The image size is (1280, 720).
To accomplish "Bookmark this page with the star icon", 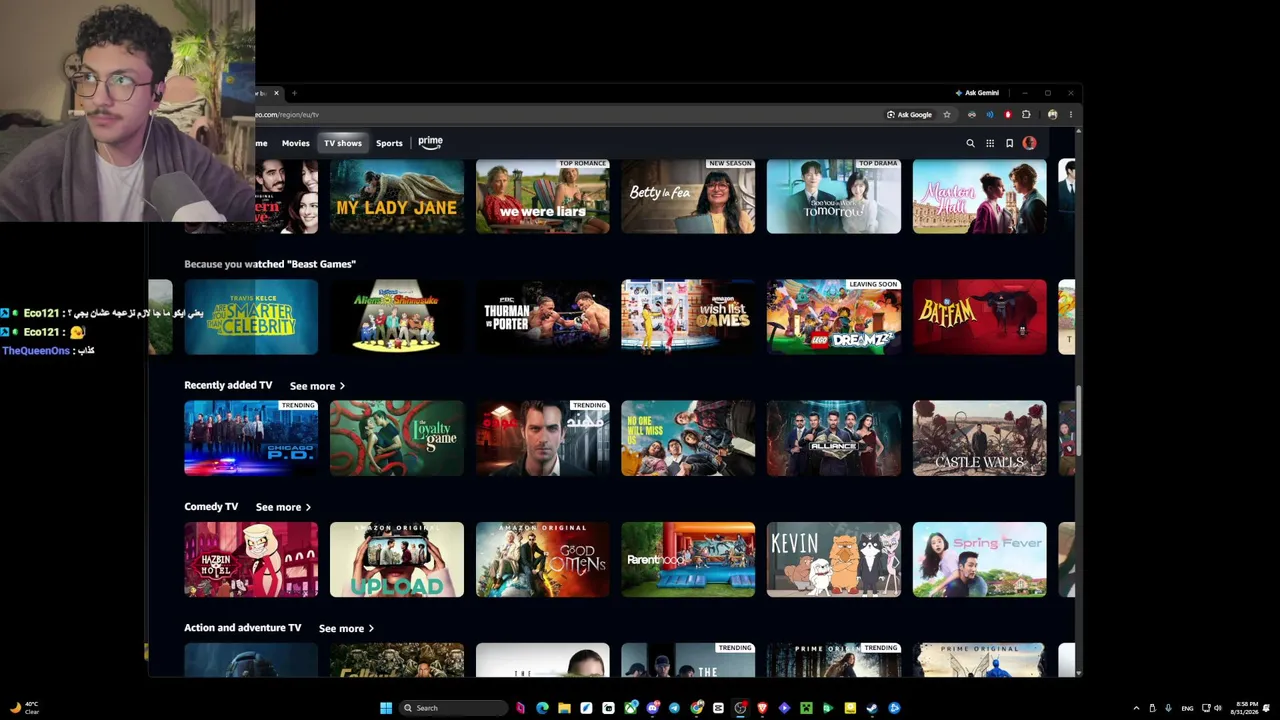I will 947,115.
